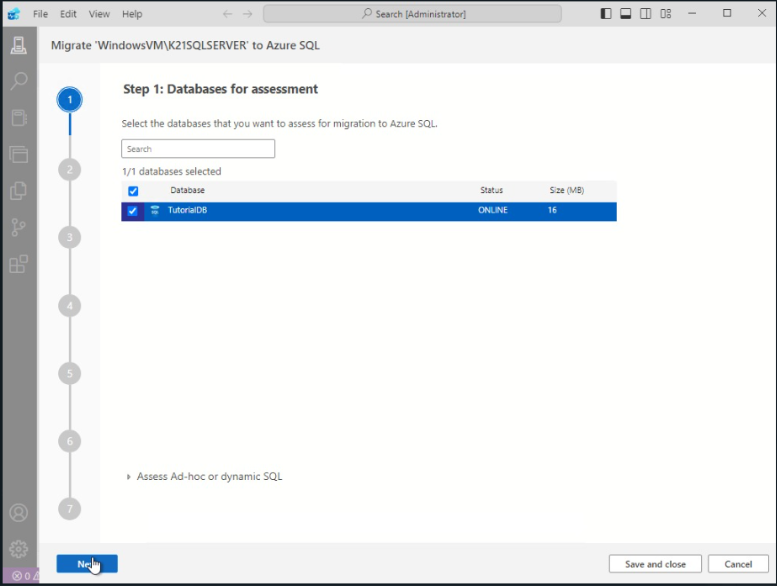Jump to wizard step 2 circle
This screenshot has height=586, width=777.
pos(69,169)
